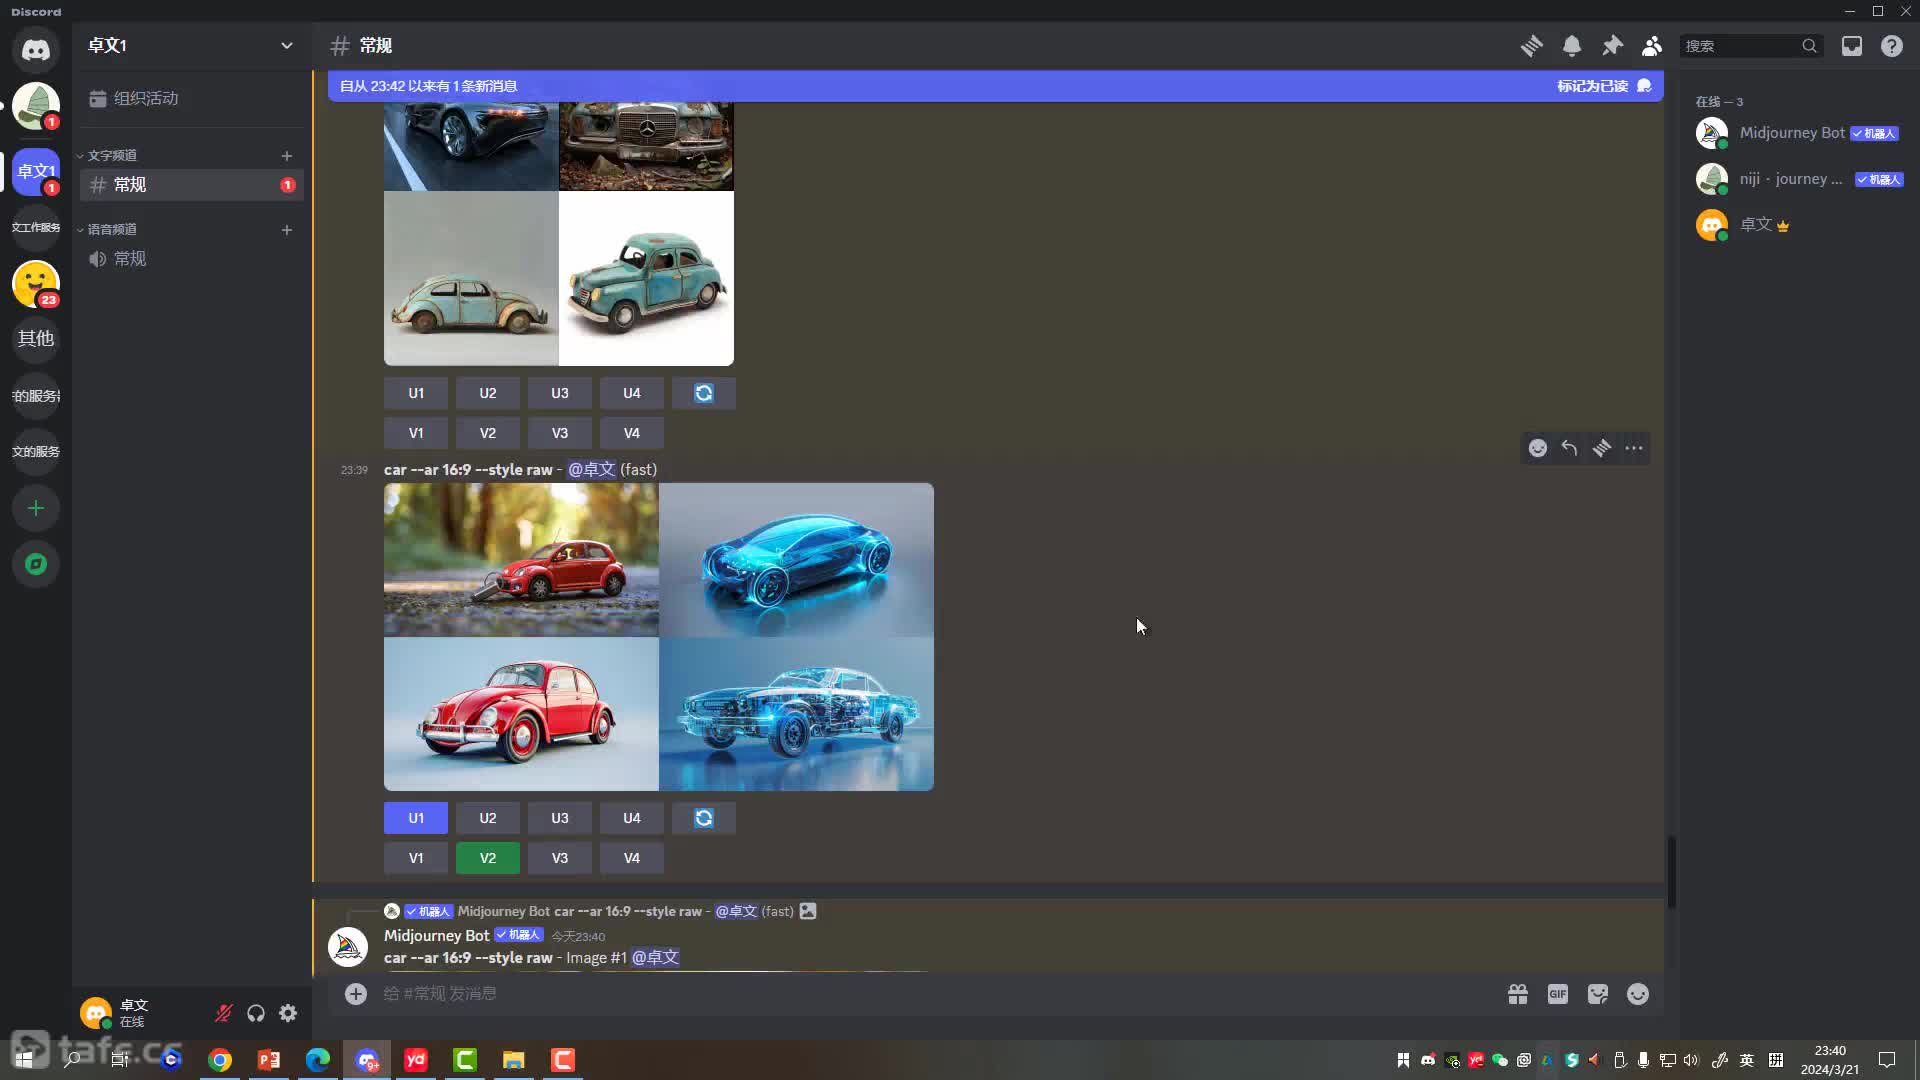Viewport: 1920px width, 1080px height.
Task: Click U2 under the red car grid
Action: (488, 818)
